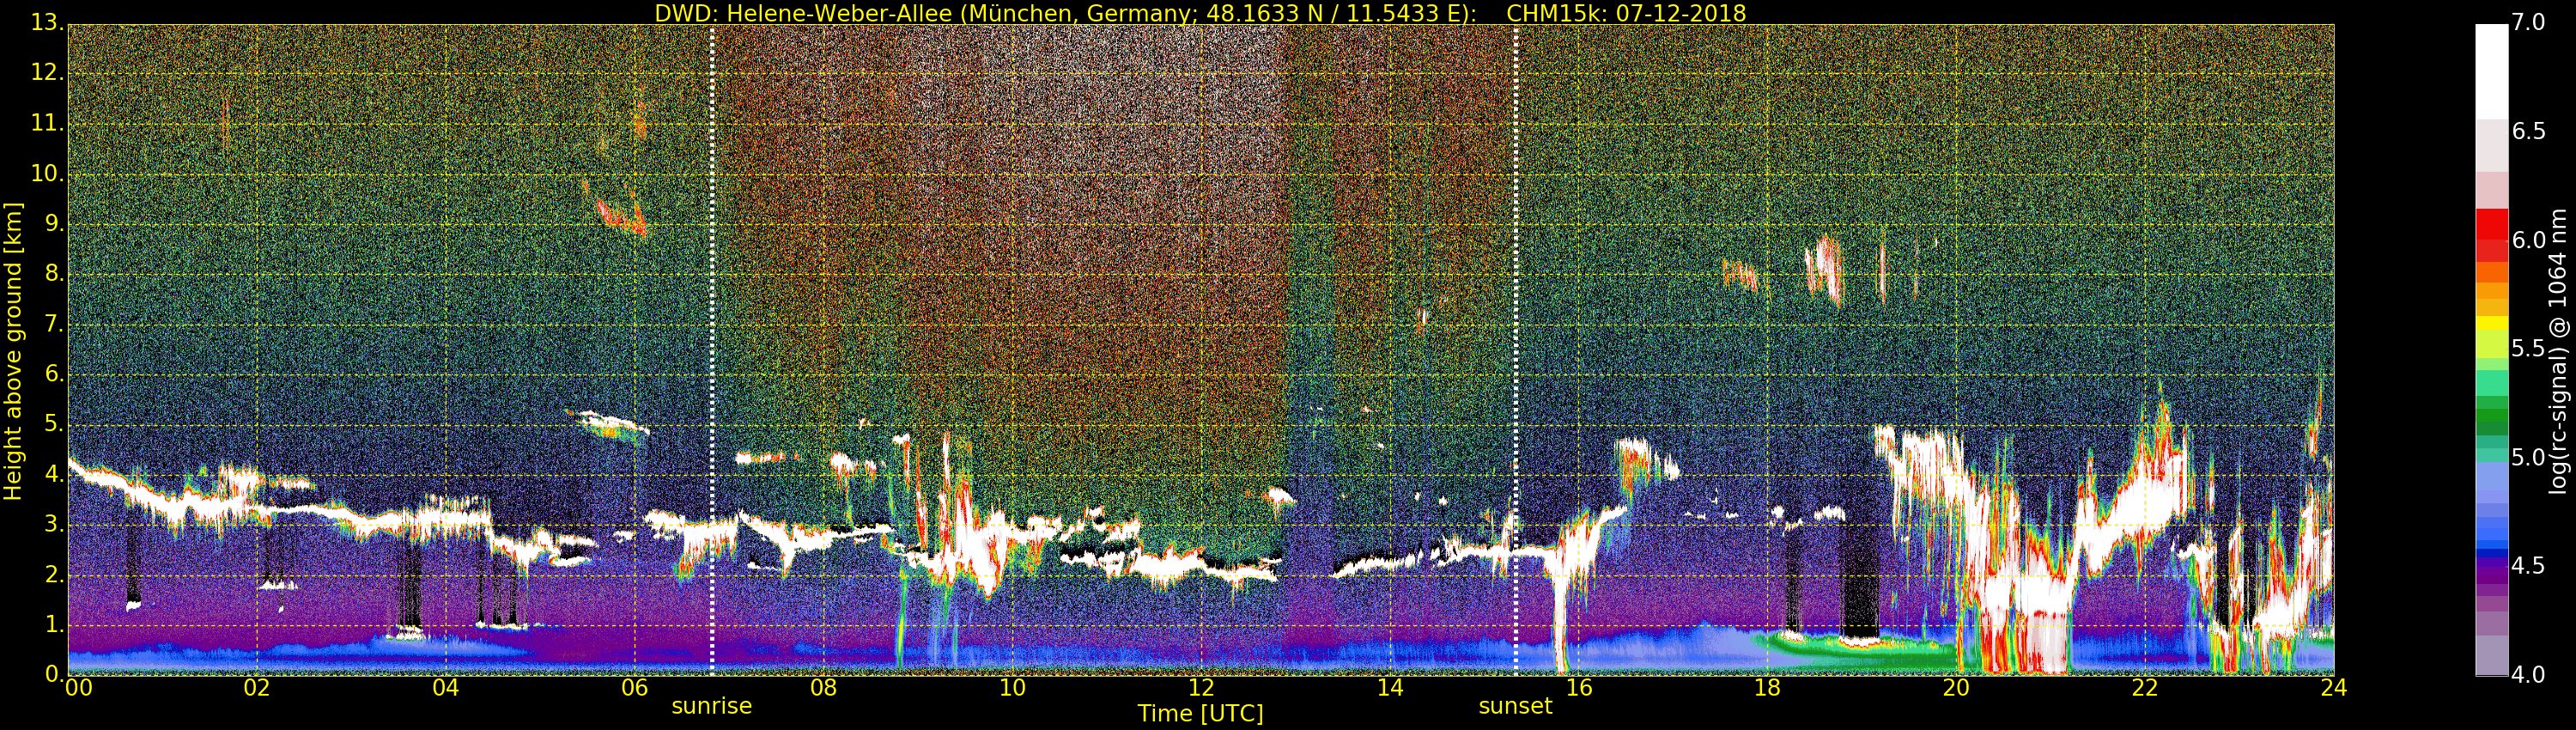Click the height tick label '4.'
The height and width of the screenshot is (730, 2576).
(x=54, y=474)
